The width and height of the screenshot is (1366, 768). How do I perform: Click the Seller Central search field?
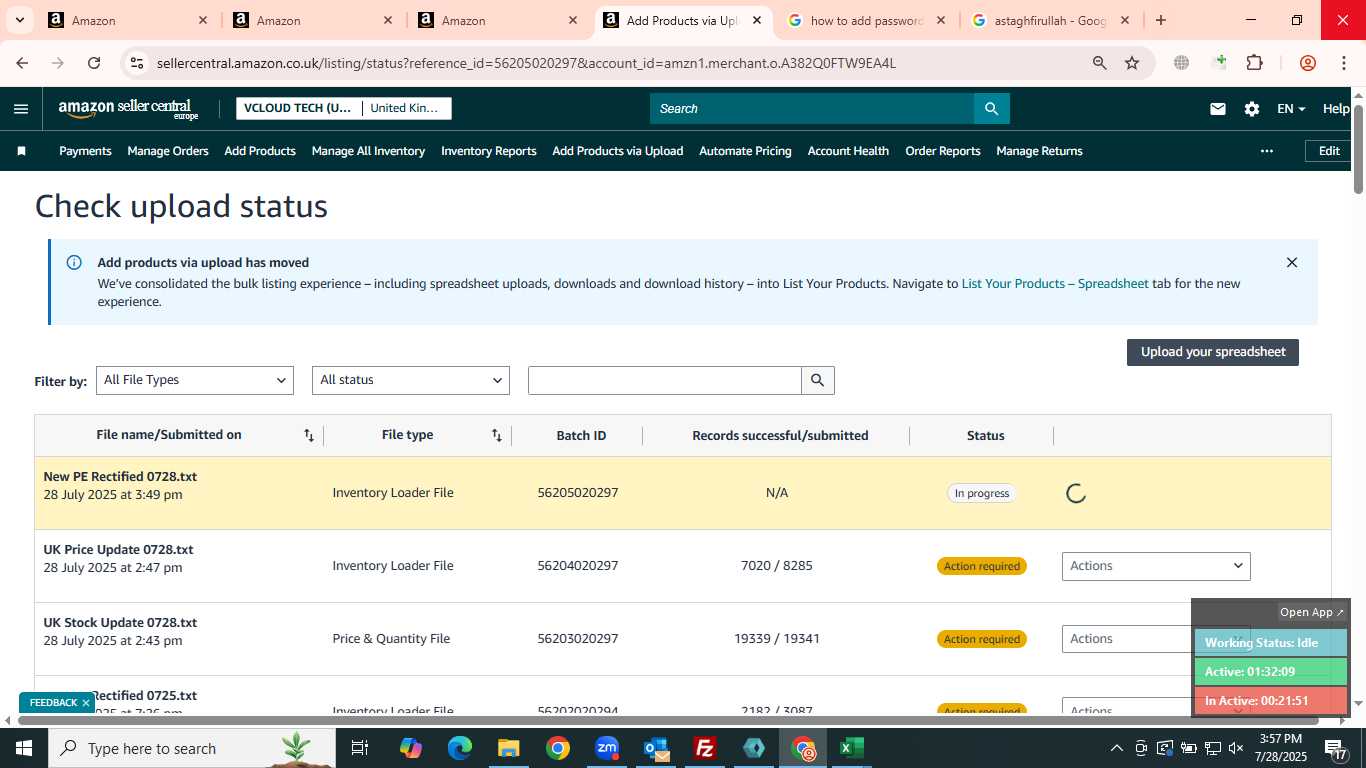[x=812, y=109]
